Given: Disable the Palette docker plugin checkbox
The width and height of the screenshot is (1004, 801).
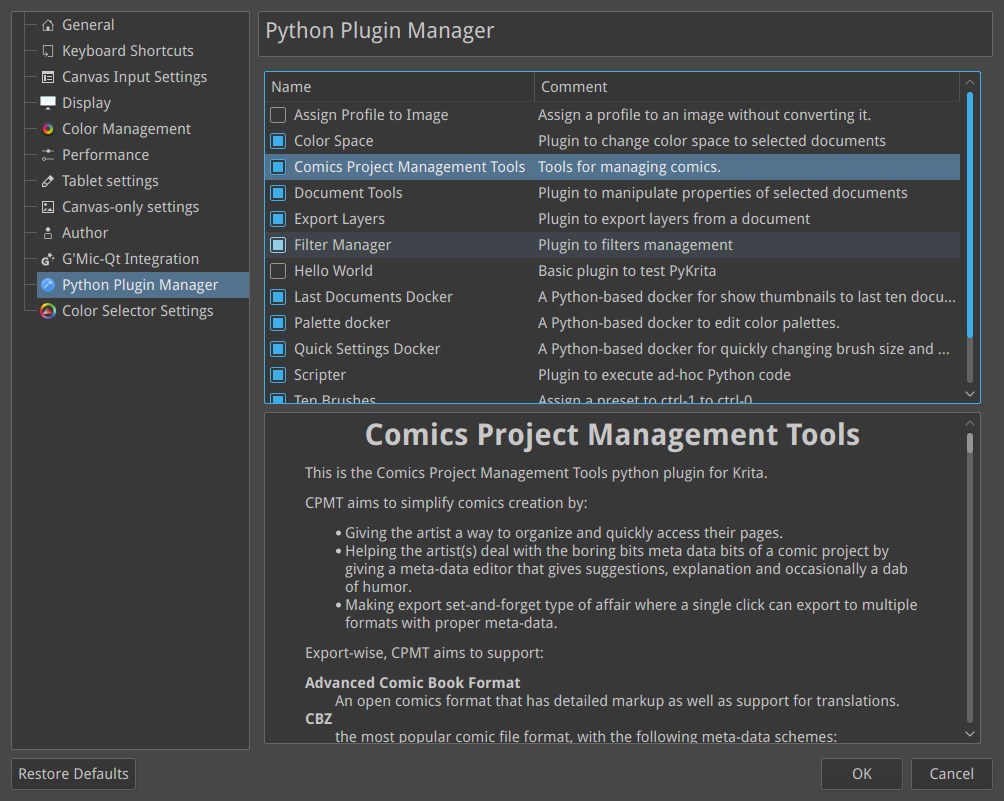Looking at the screenshot, I should tap(278, 323).
